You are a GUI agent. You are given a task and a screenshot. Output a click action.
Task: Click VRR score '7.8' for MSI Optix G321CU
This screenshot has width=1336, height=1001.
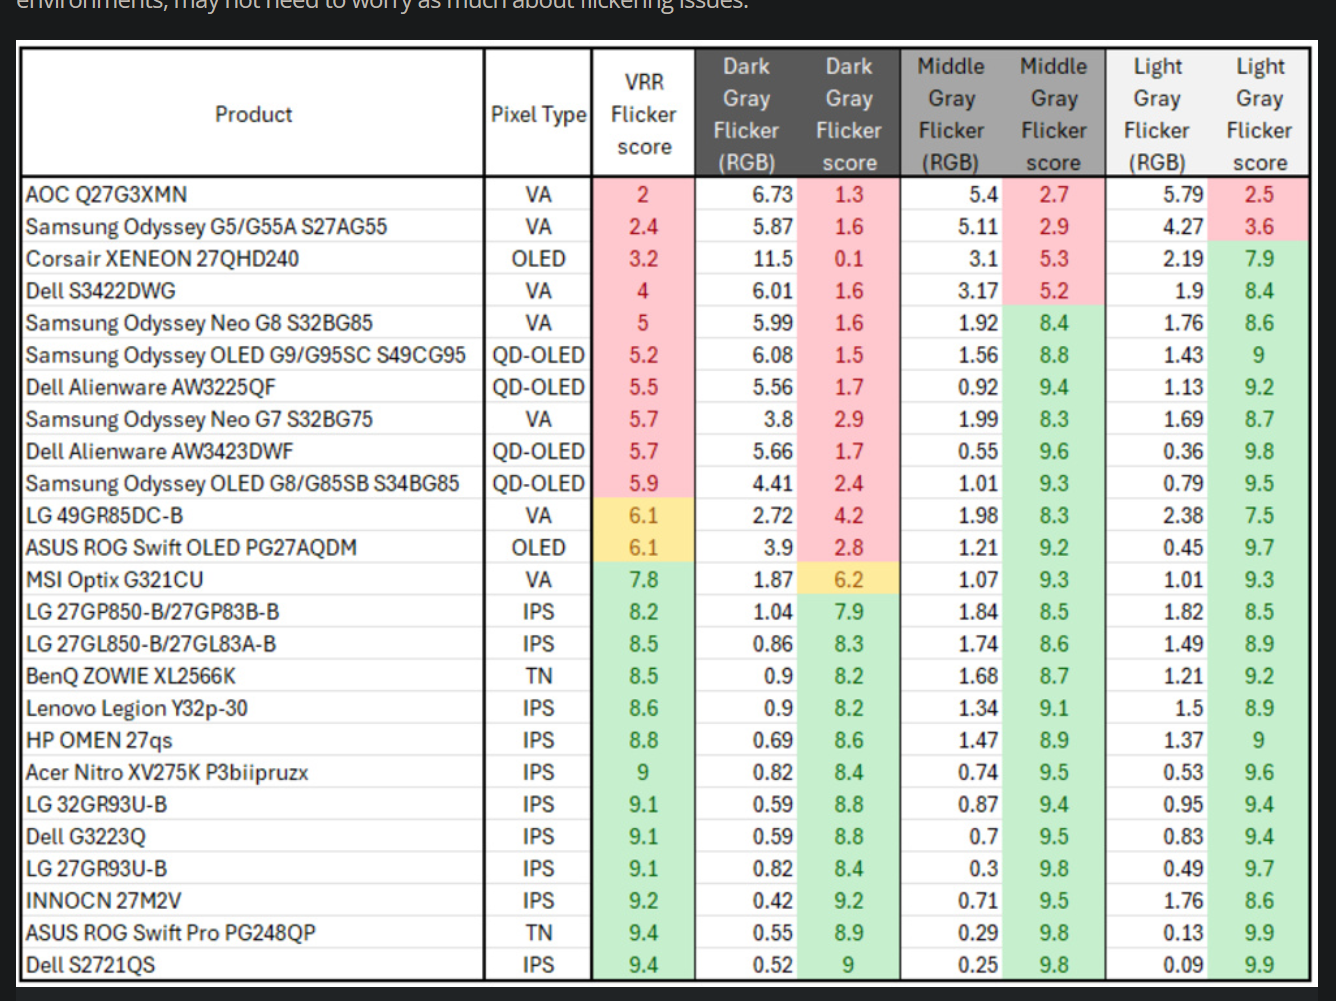(643, 579)
